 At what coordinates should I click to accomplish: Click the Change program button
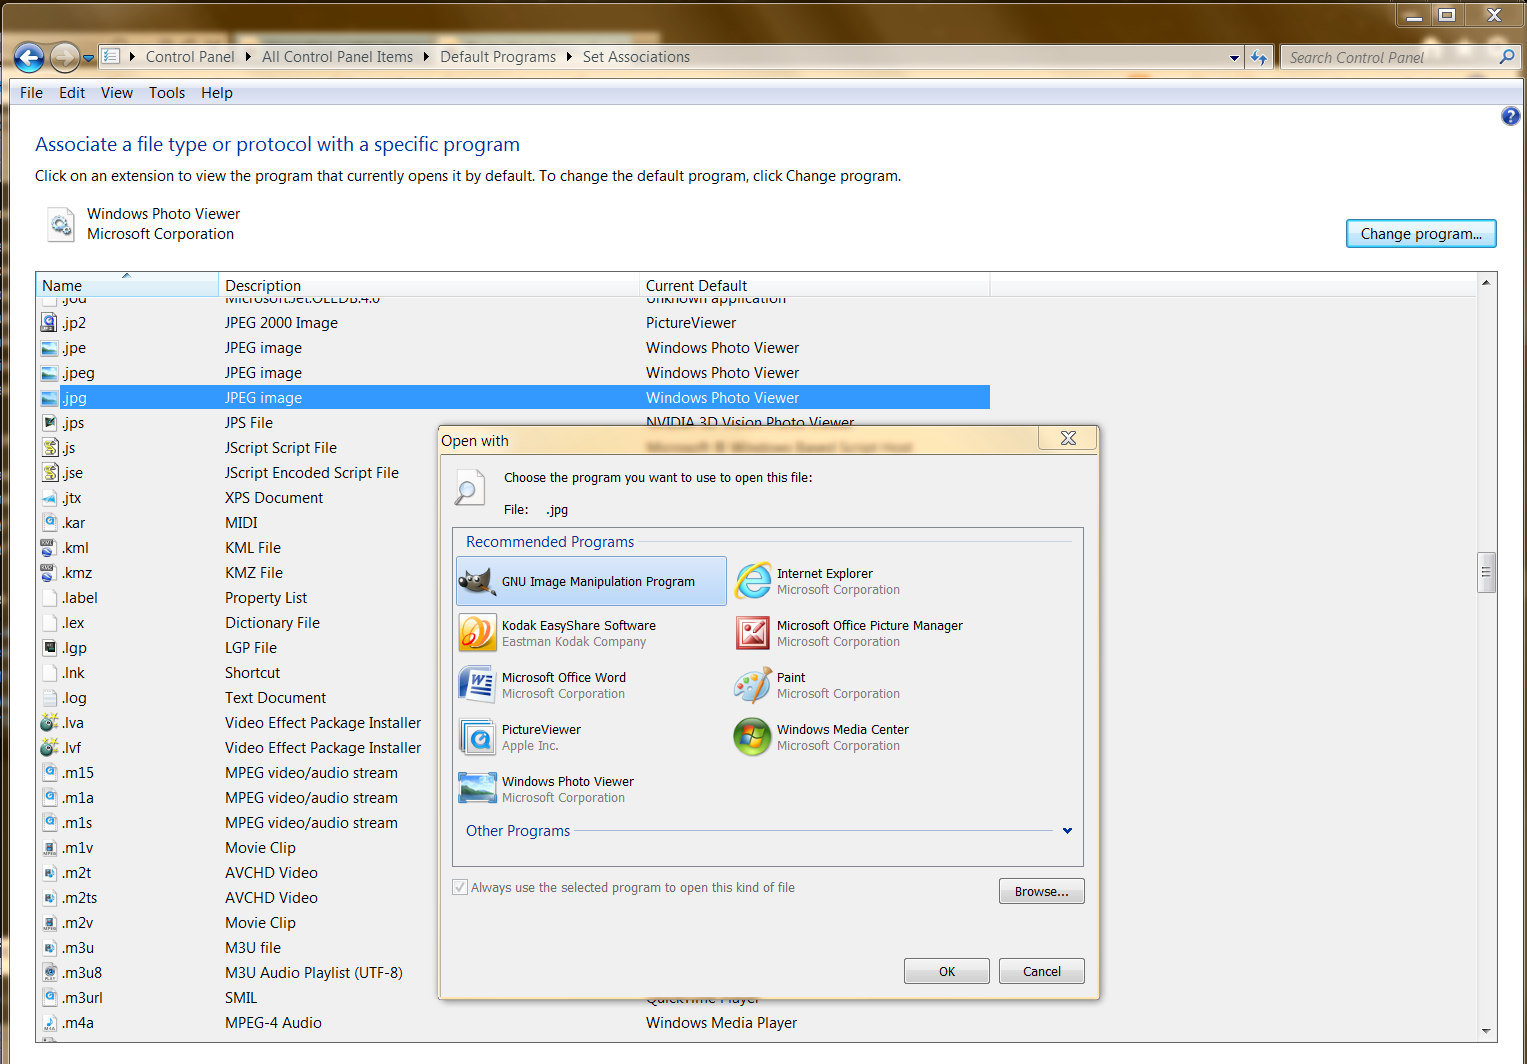[x=1421, y=234]
